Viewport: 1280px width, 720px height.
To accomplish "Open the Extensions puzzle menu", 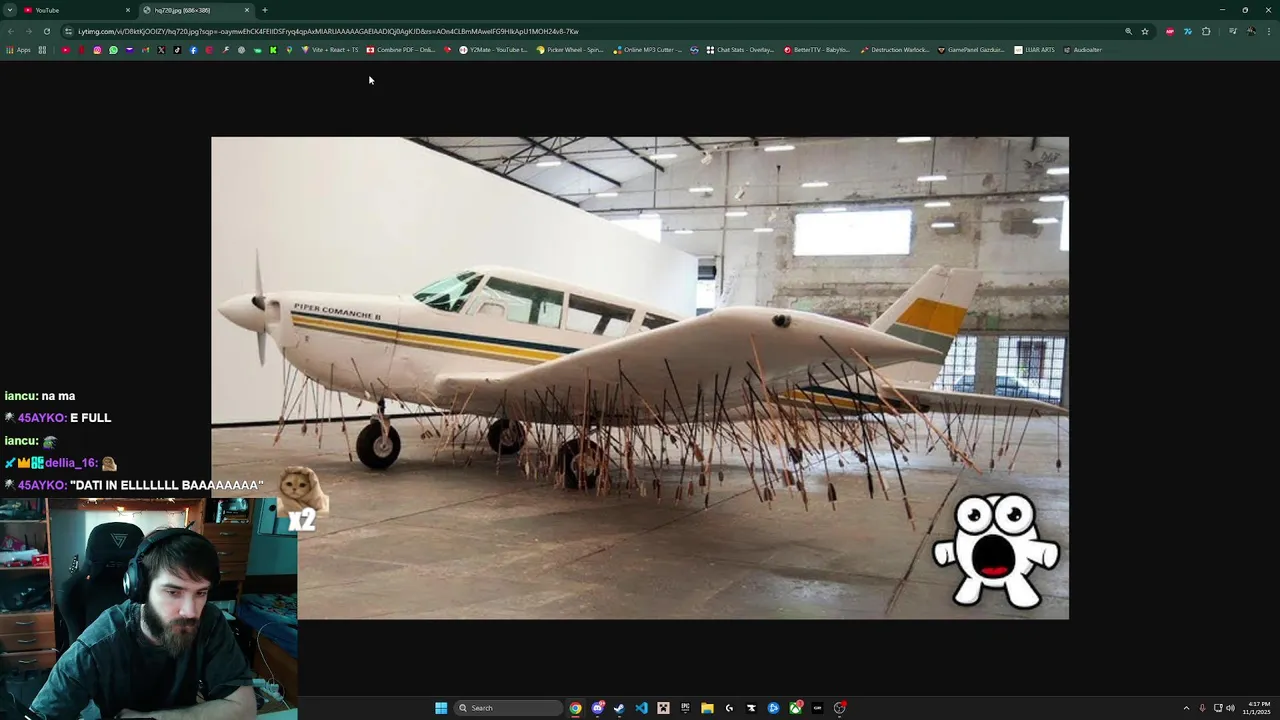I will (1206, 31).
